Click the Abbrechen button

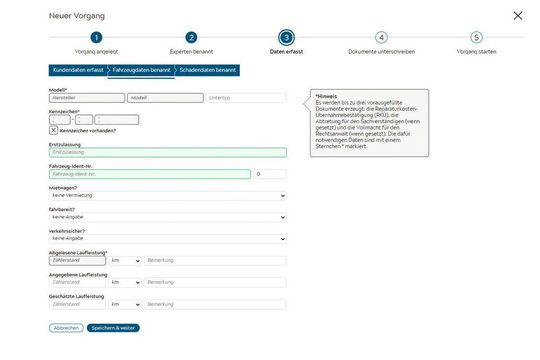pos(66,328)
